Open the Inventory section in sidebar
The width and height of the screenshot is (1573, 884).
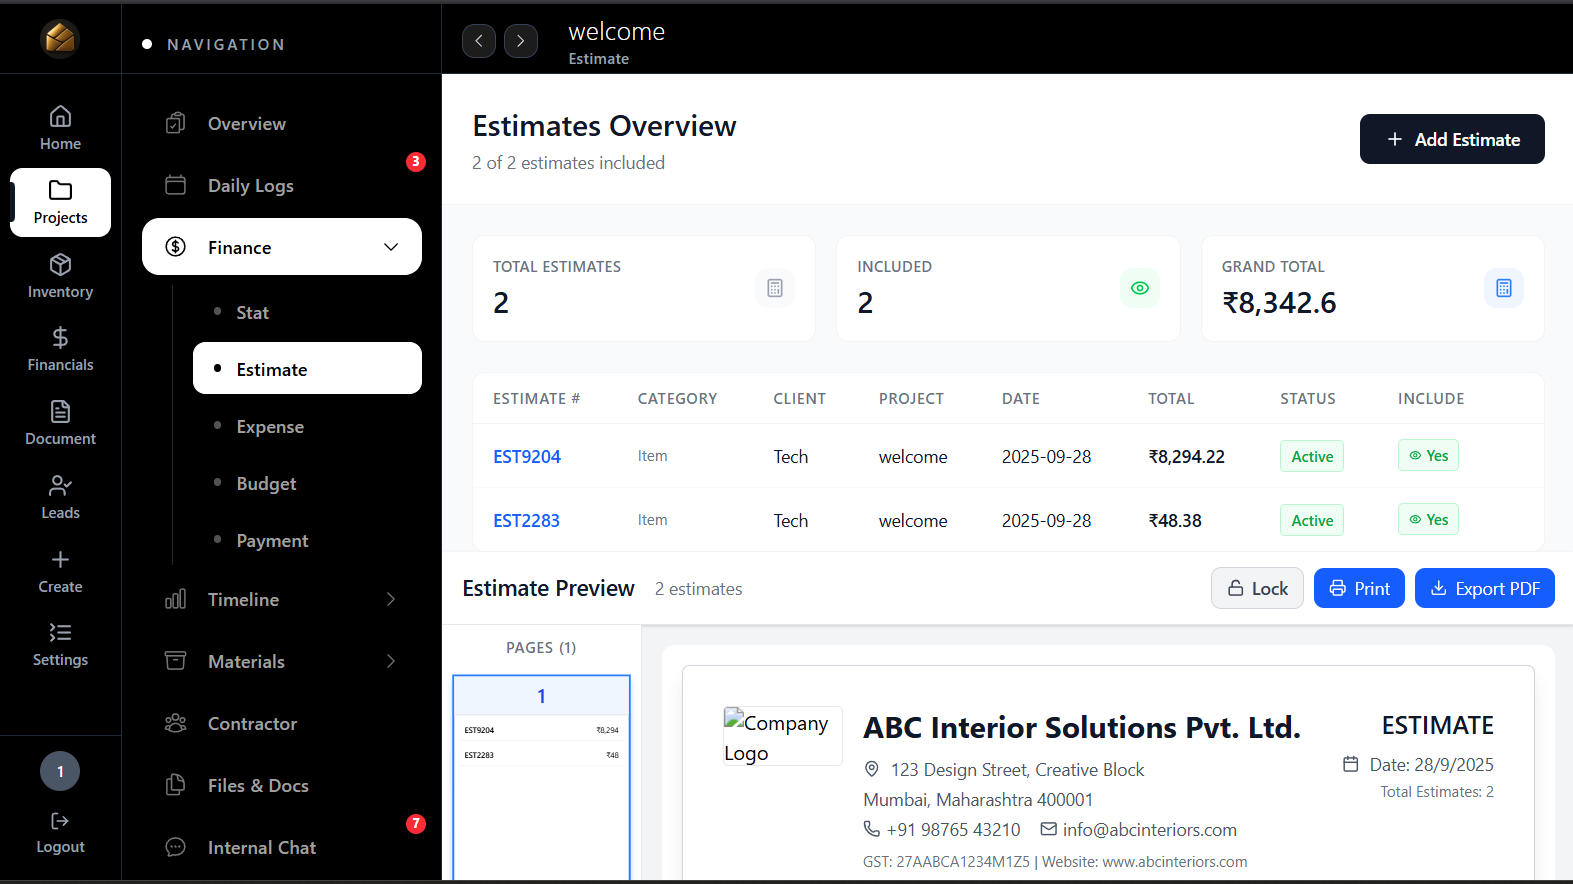60,276
